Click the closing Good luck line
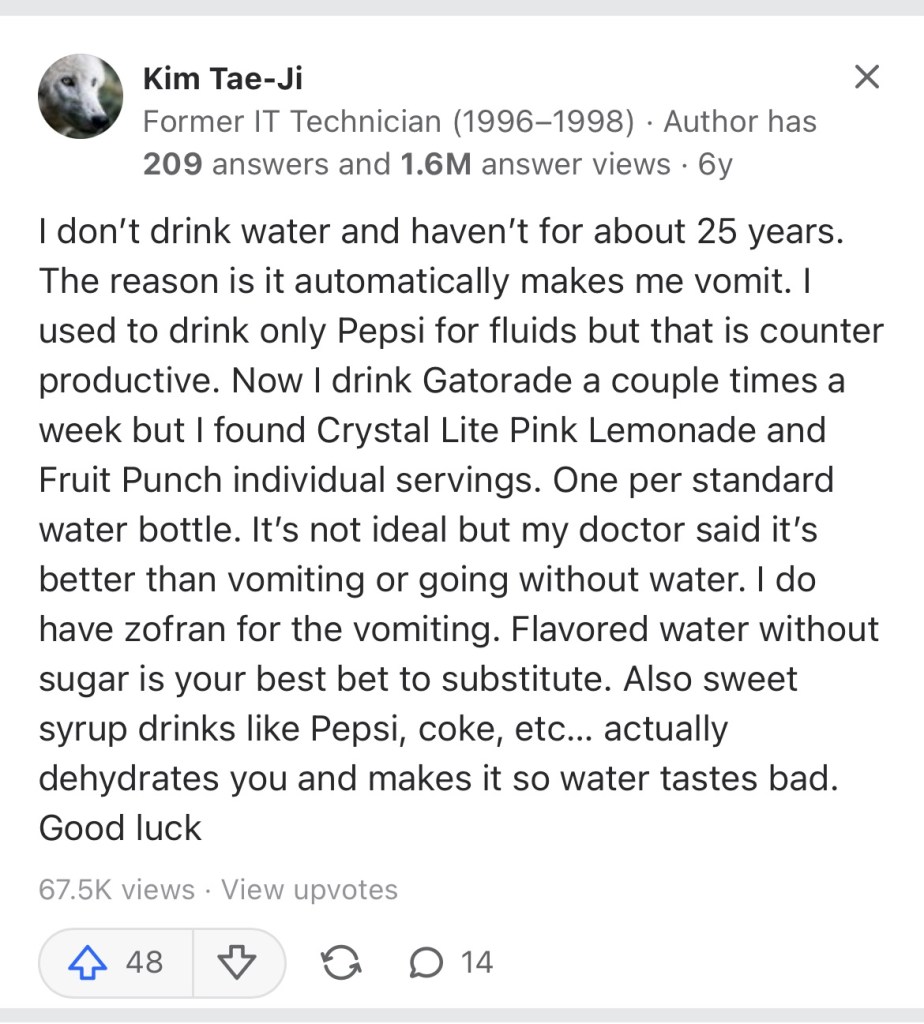This screenshot has width=924, height=1024. click(x=120, y=827)
